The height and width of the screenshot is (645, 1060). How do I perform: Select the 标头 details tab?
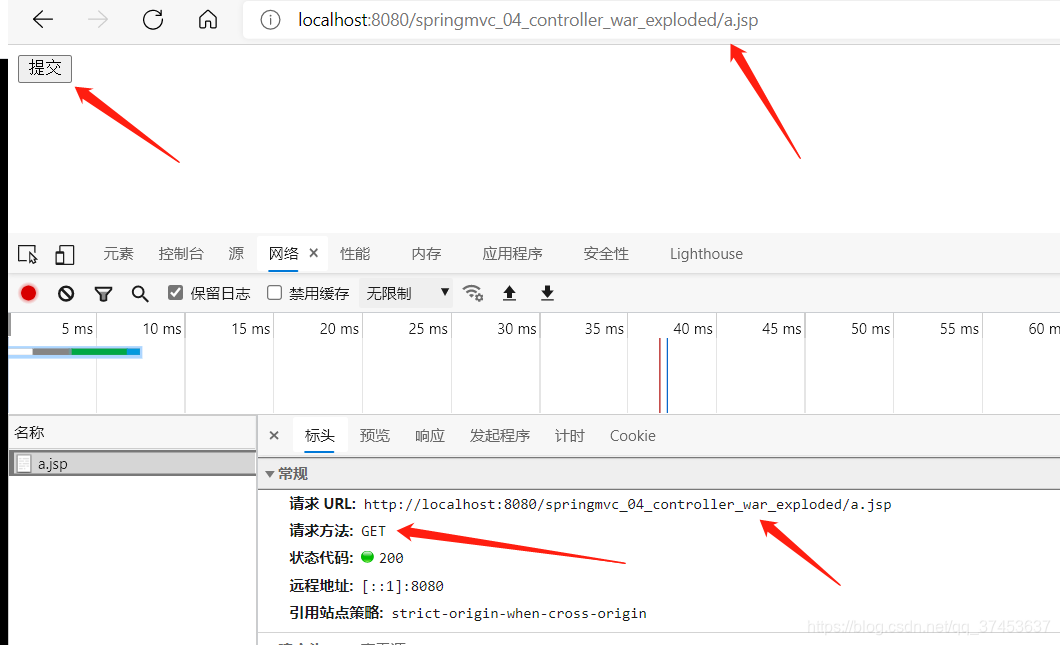tap(320, 435)
